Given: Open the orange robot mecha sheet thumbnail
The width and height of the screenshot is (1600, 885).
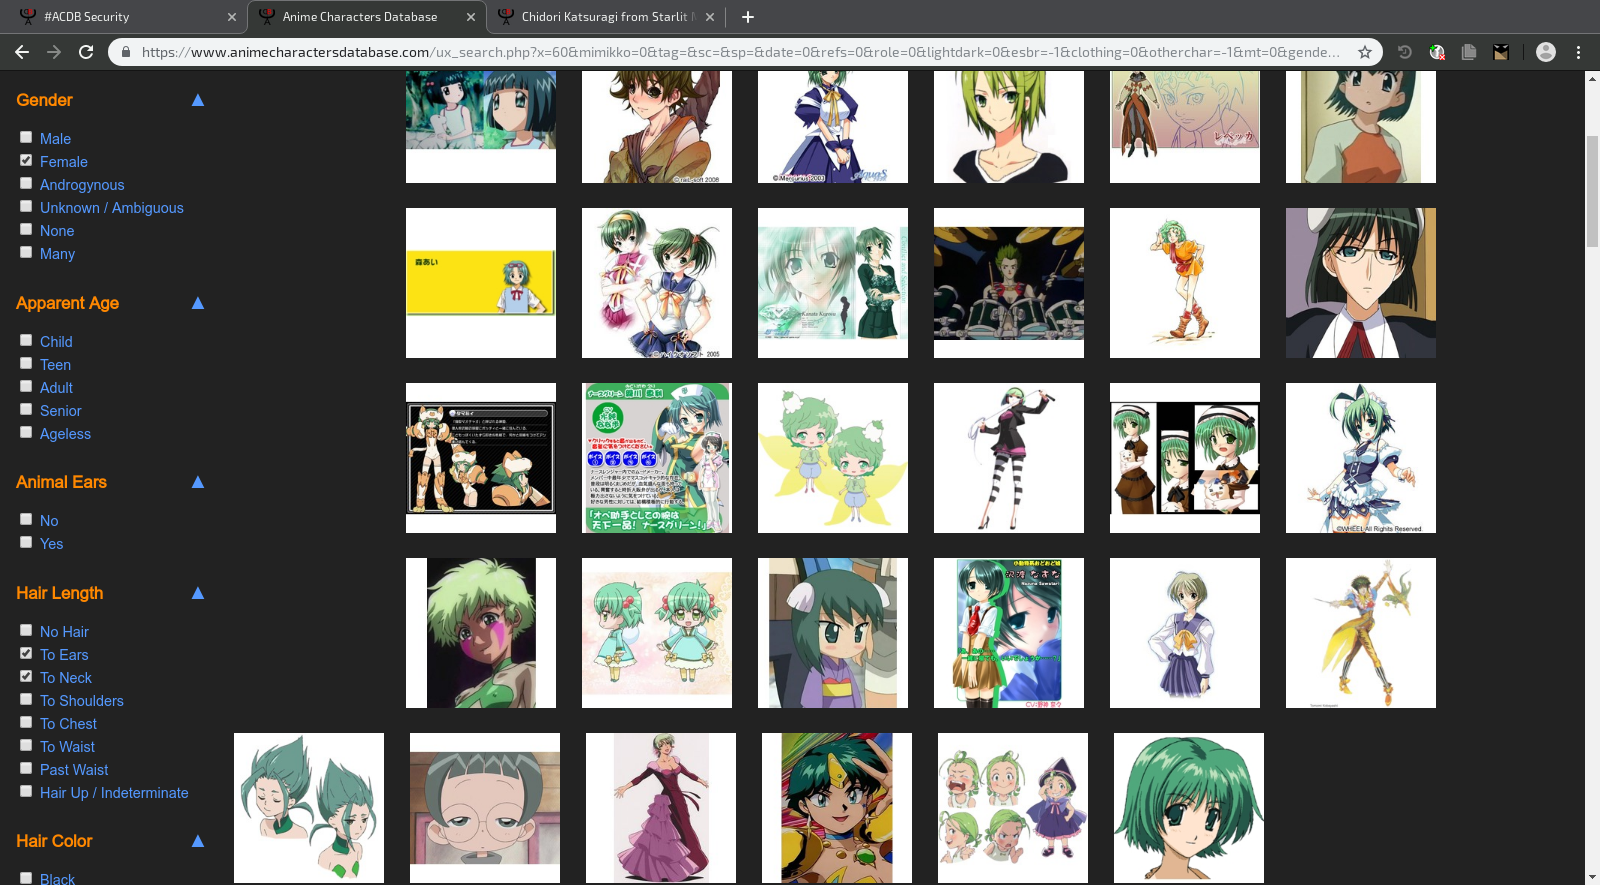Looking at the screenshot, I should tap(481, 458).
